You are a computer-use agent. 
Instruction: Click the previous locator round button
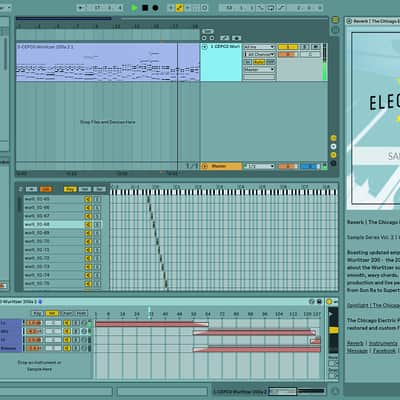click(204, 38)
